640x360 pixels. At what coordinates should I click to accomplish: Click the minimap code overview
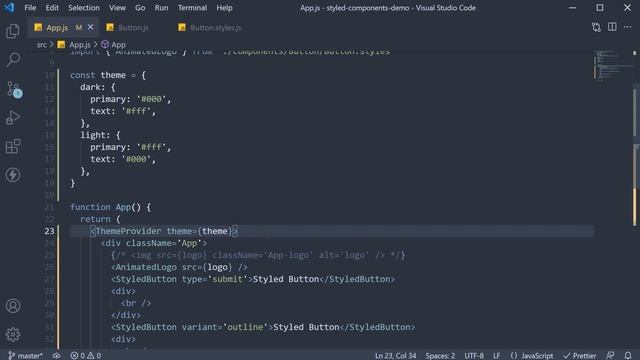tap(612, 66)
